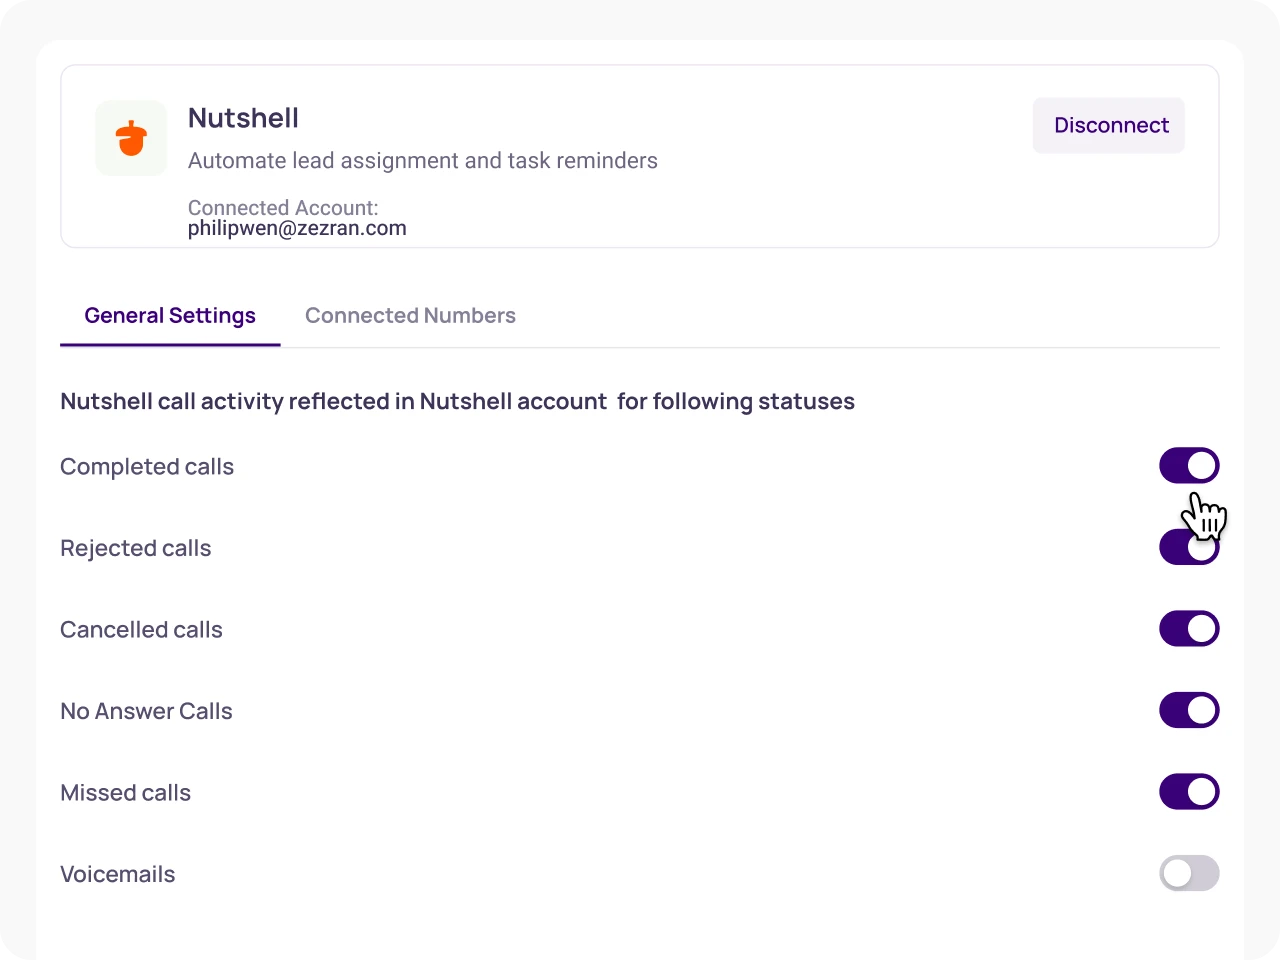Click the call activity statuses heading
Screen dimensions: 1280x960
point(457,402)
